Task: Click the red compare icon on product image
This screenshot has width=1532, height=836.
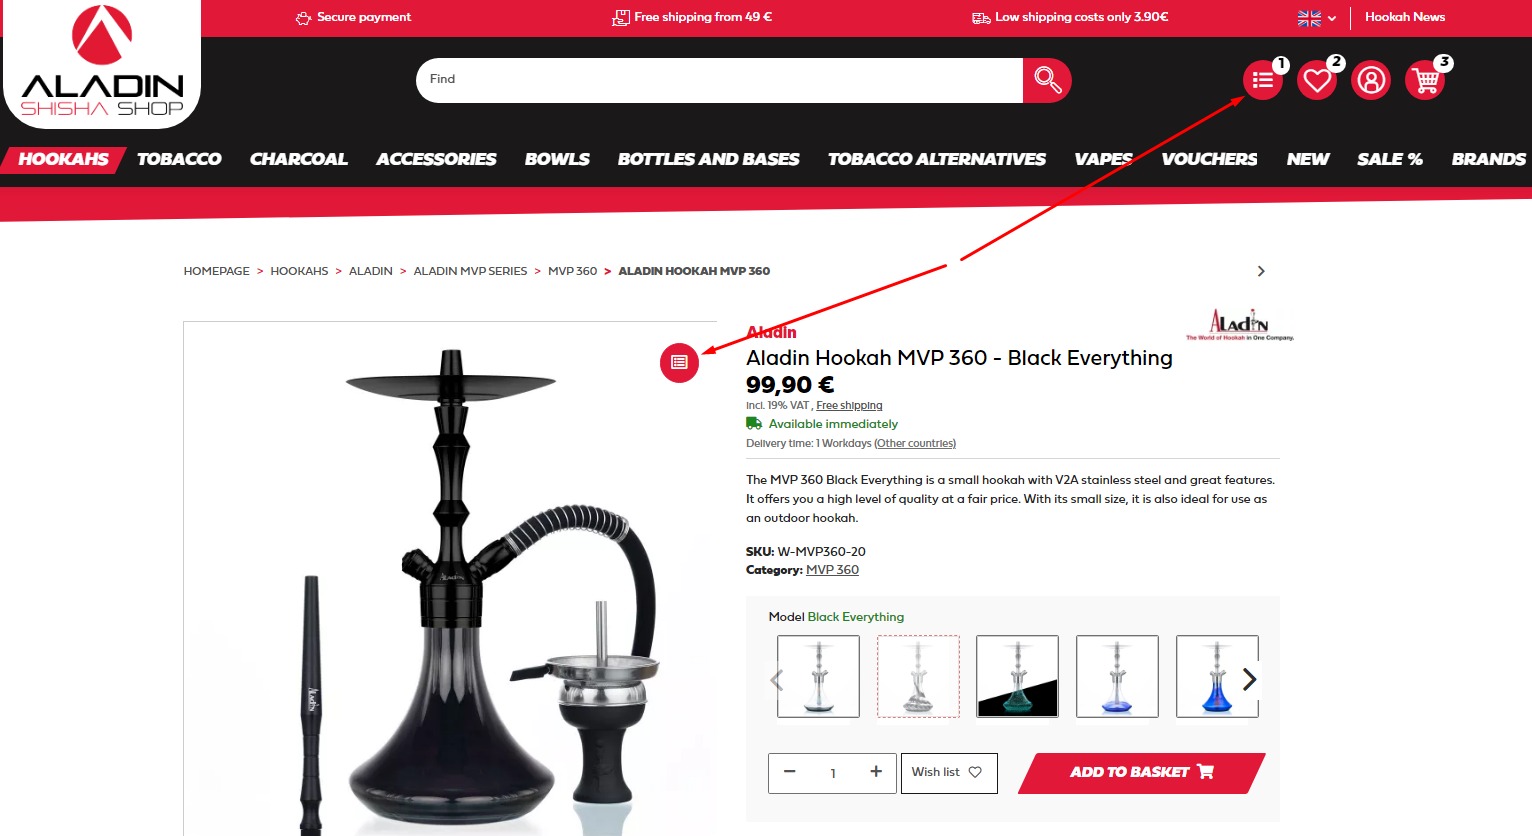Action: (x=679, y=362)
